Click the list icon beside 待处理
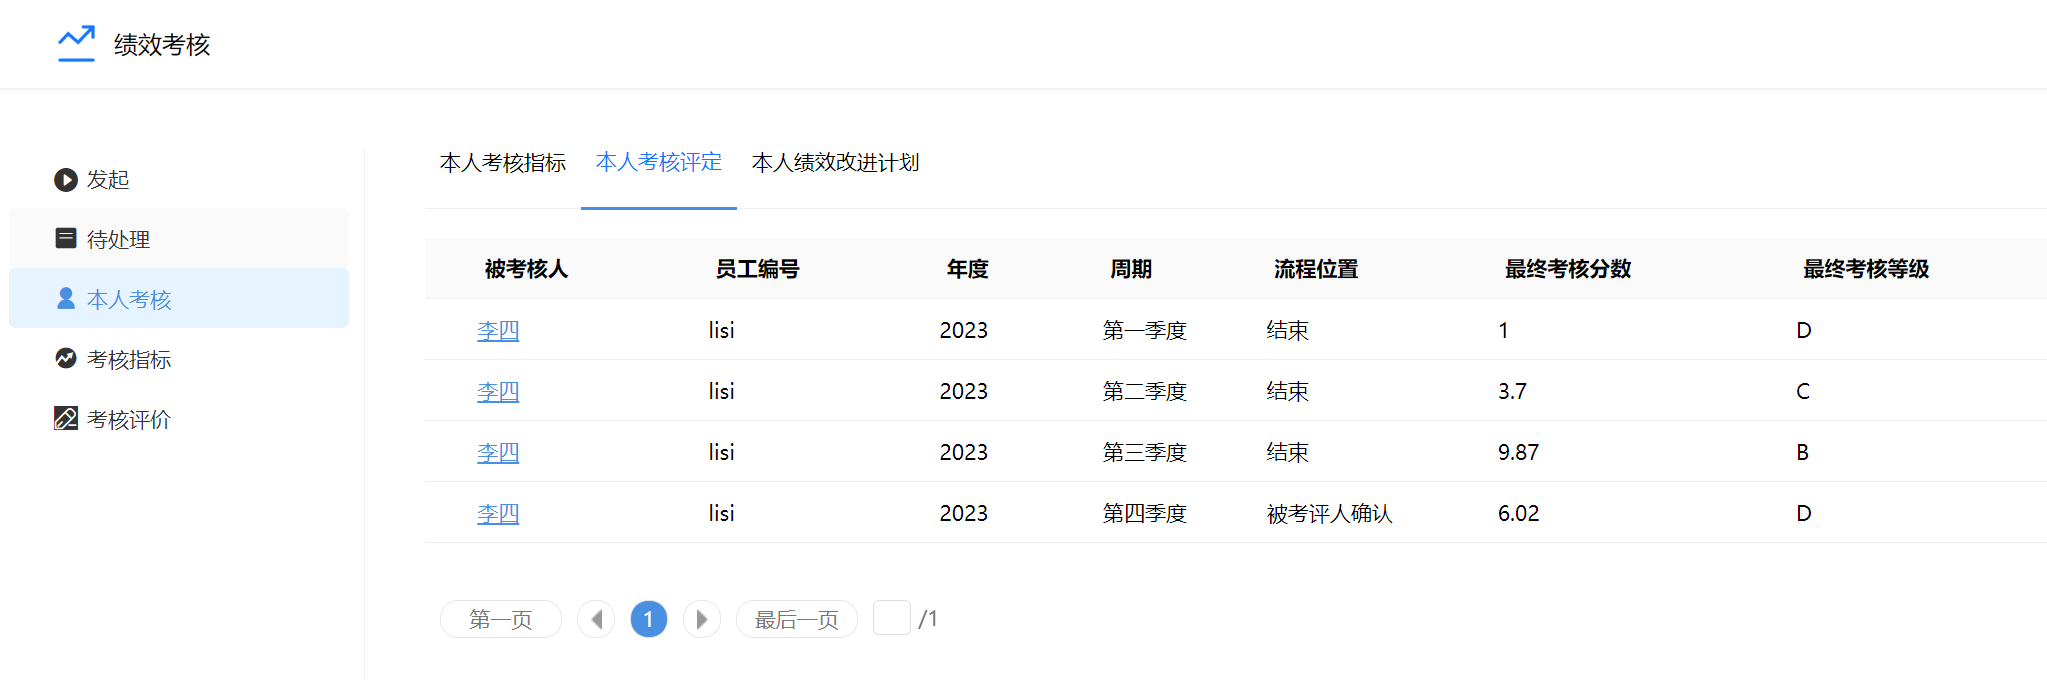Viewport: 2047px width, 680px height. pyautogui.click(x=66, y=238)
